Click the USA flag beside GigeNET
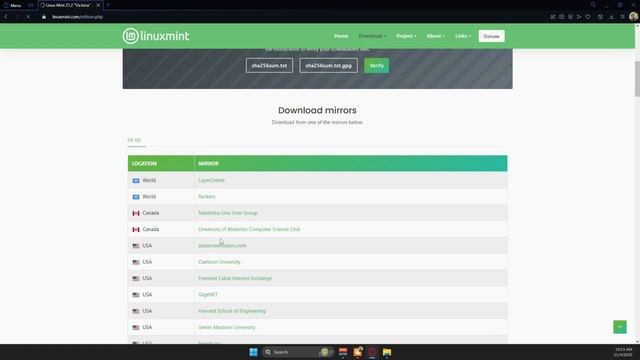This screenshot has width=640, height=360. pyautogui.click(x=136, y=295)
